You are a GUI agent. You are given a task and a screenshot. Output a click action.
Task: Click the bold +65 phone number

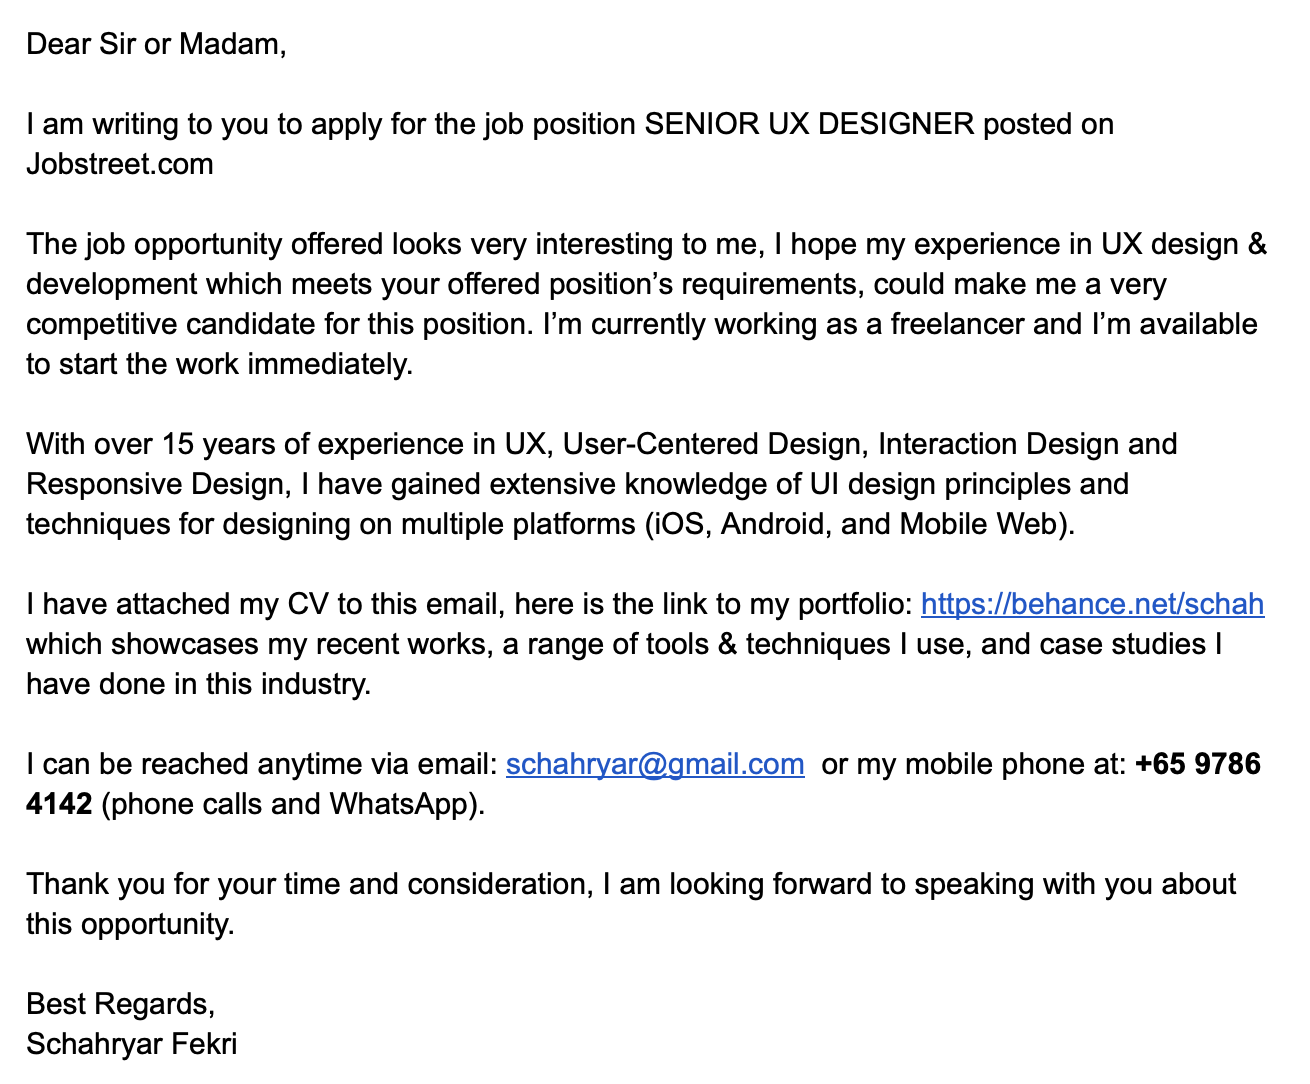(x=1198, y=764)
